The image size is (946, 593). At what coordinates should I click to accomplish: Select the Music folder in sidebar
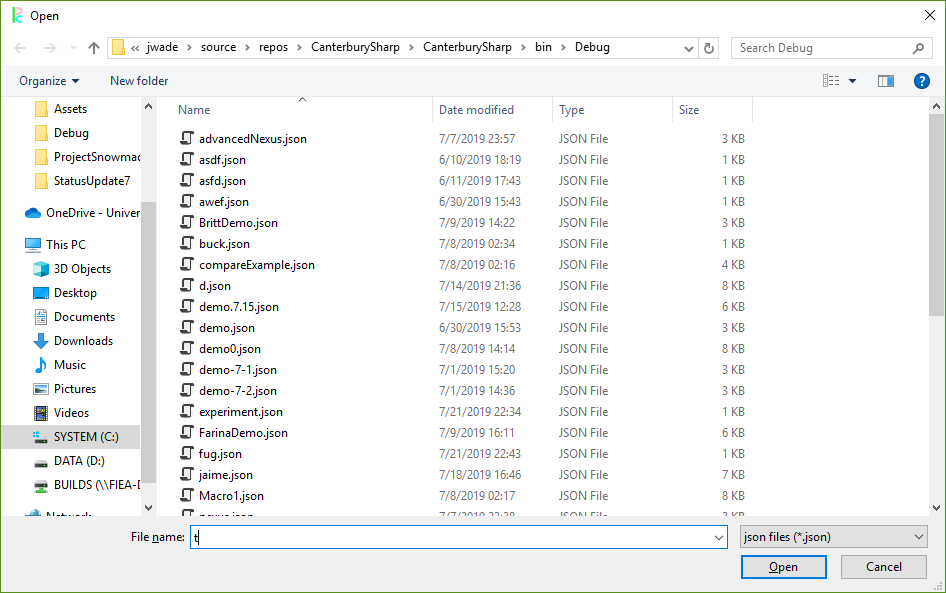(x=69, y=365)
